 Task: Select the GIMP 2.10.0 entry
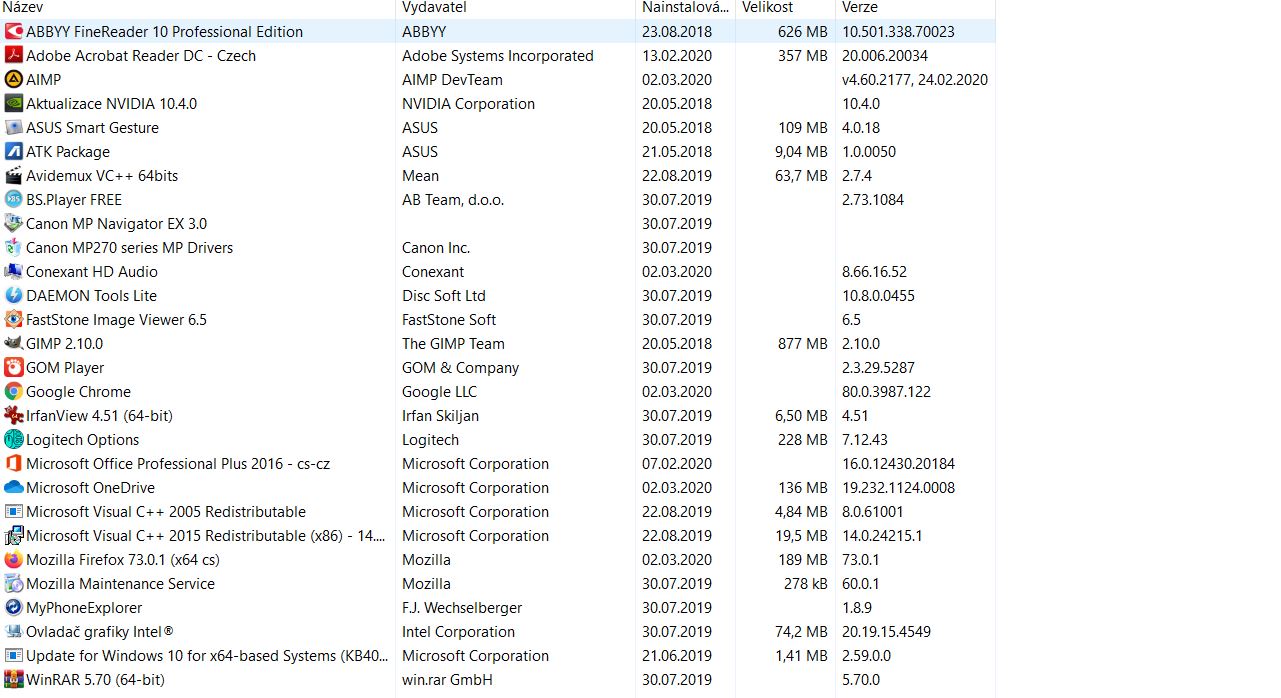64,344
